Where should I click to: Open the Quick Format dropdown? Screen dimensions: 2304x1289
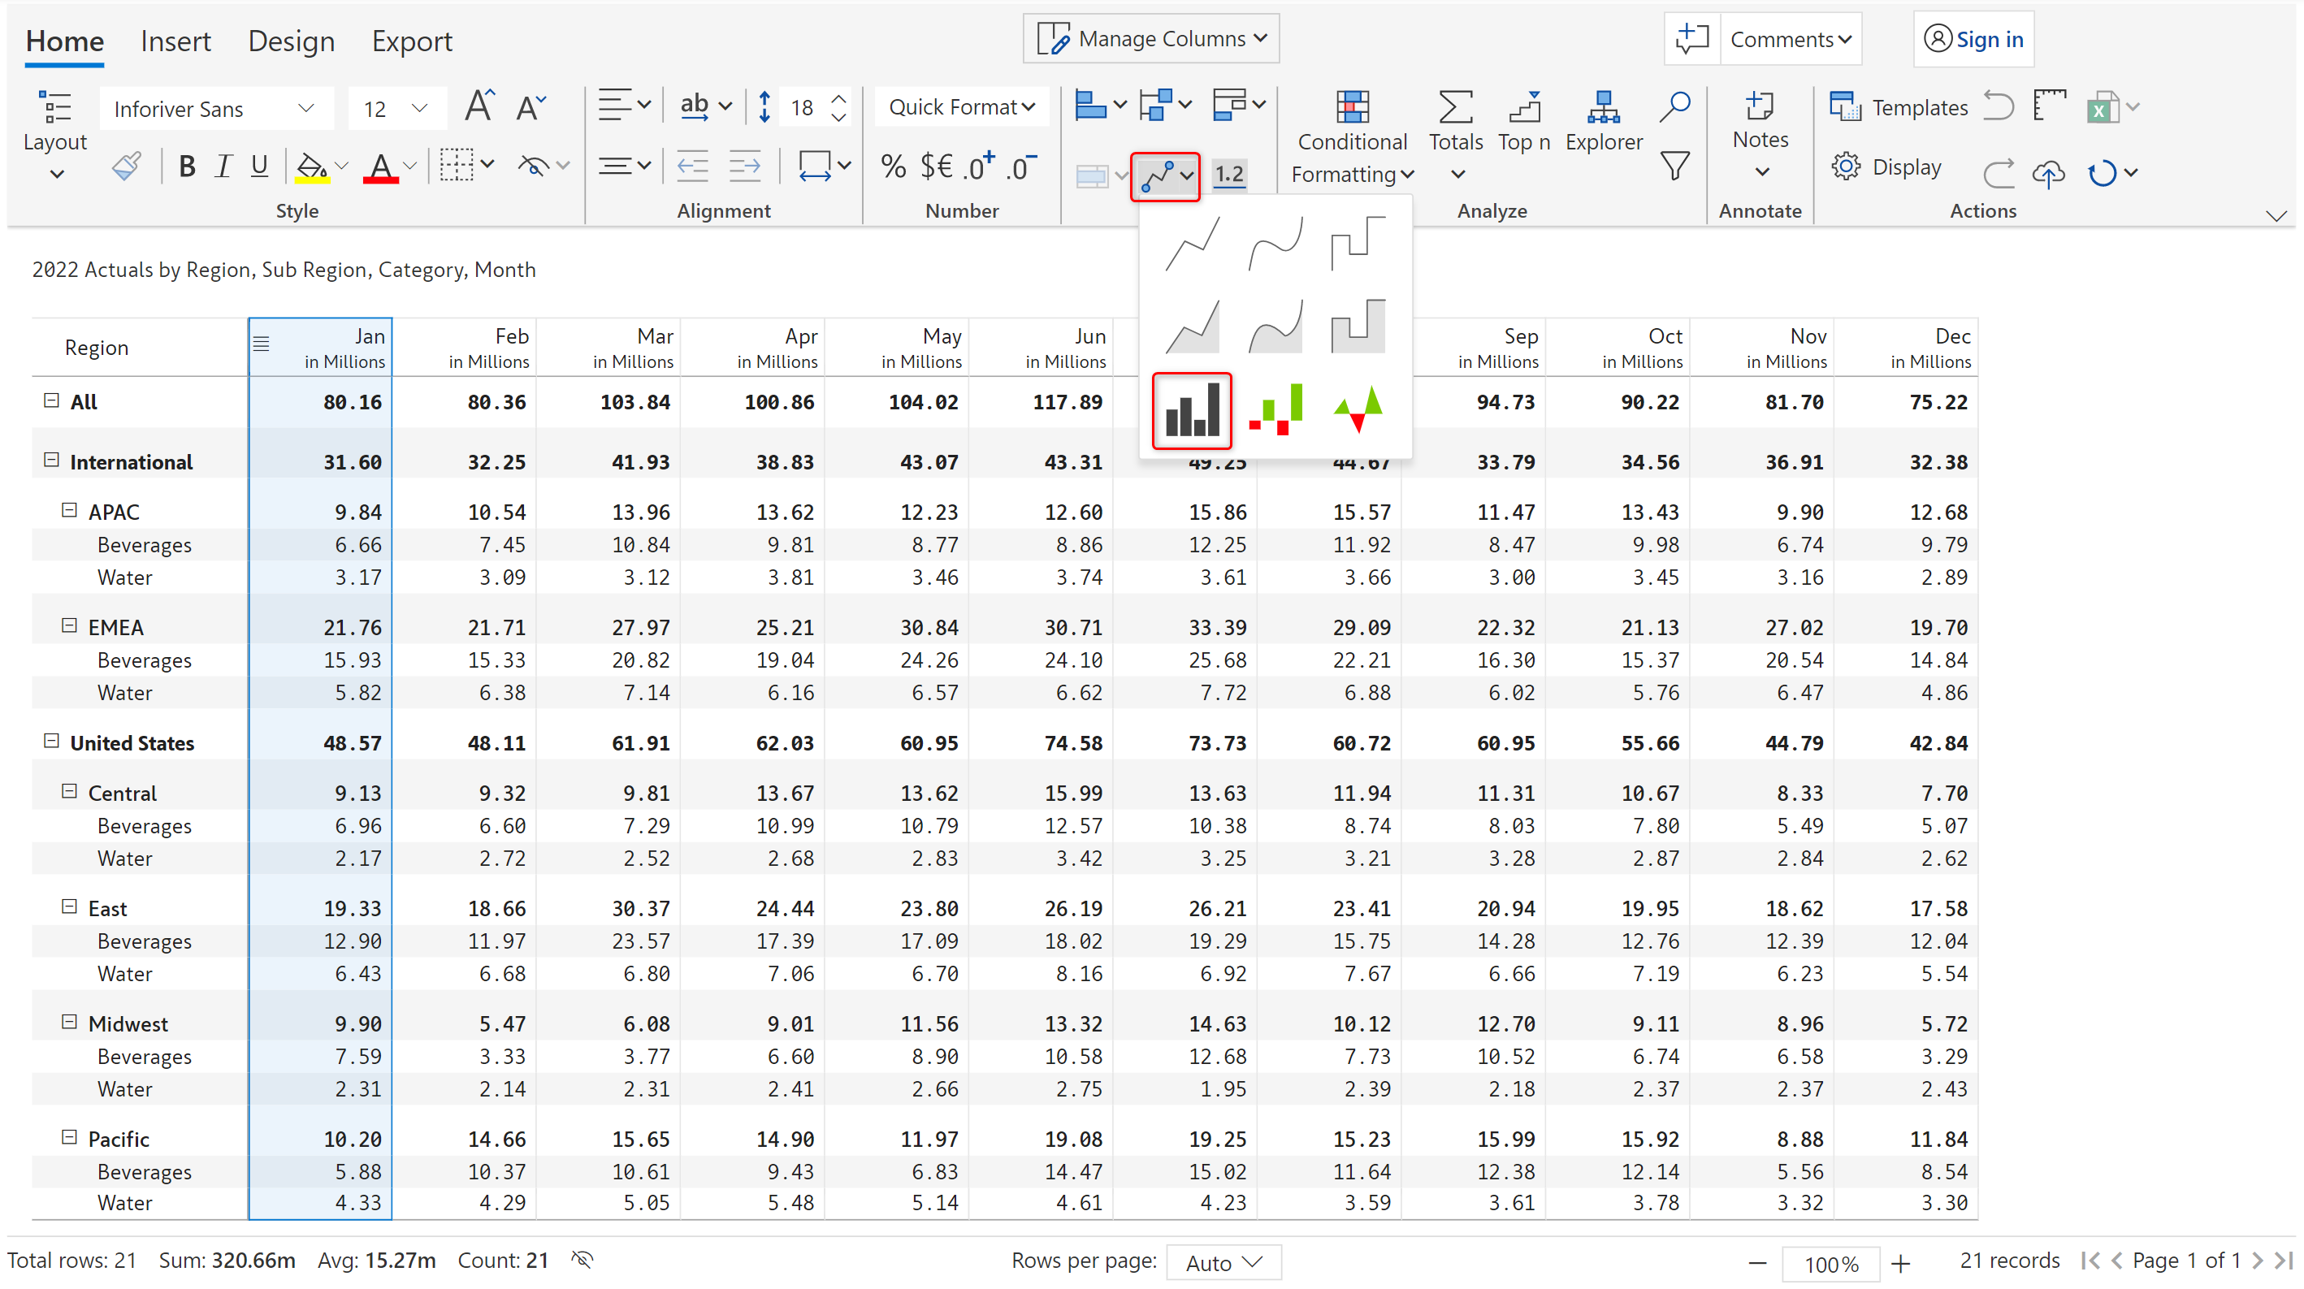960,107
